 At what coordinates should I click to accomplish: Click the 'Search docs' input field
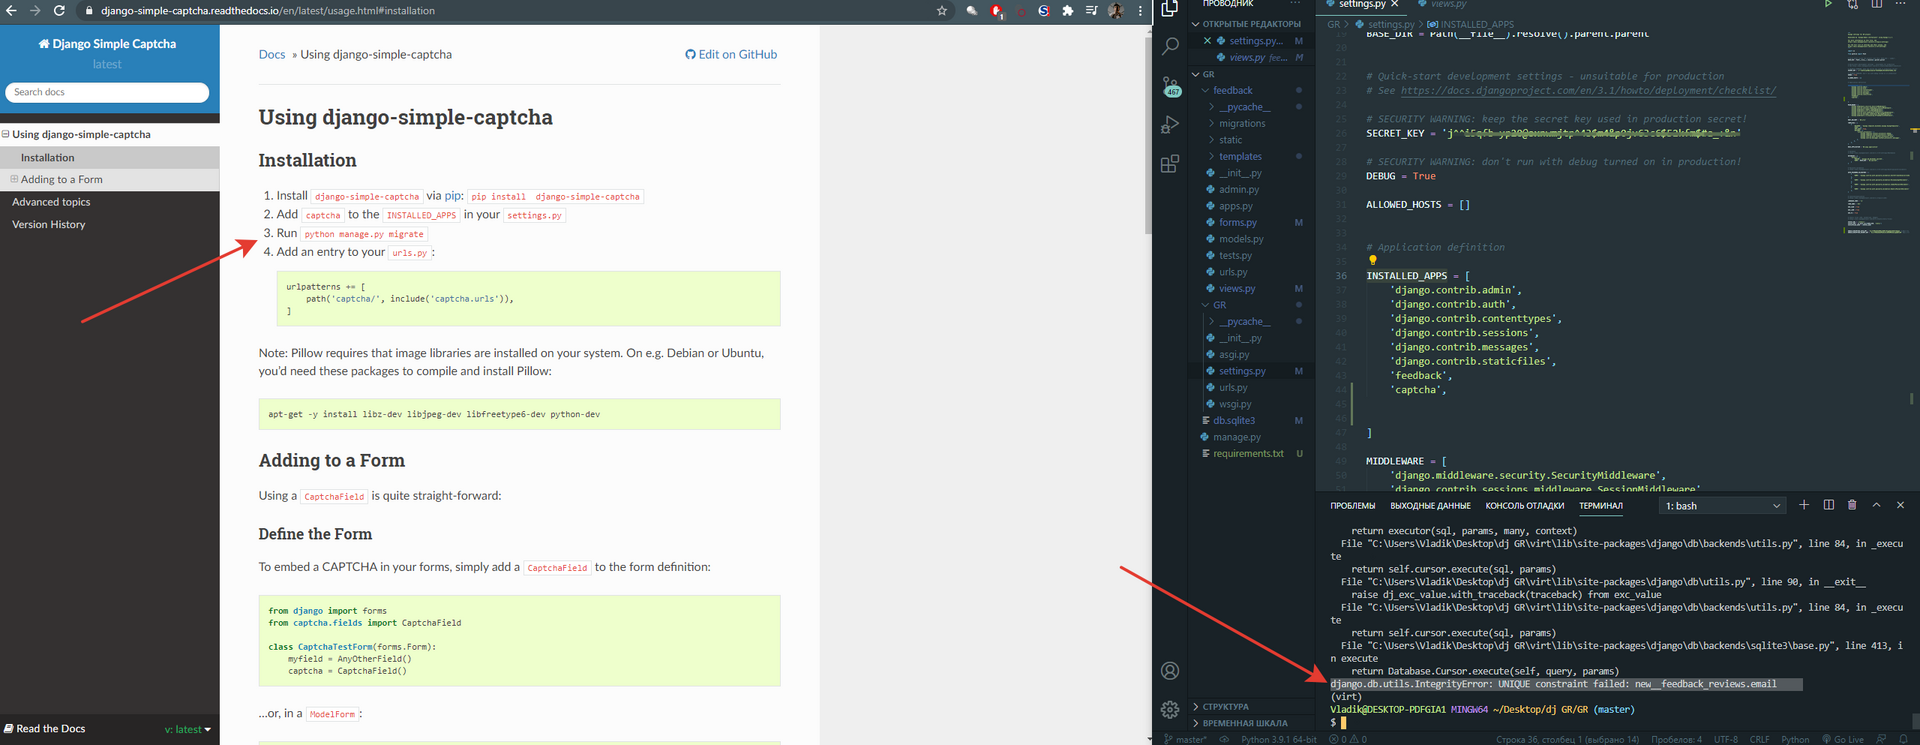click(x=107, y=92)
